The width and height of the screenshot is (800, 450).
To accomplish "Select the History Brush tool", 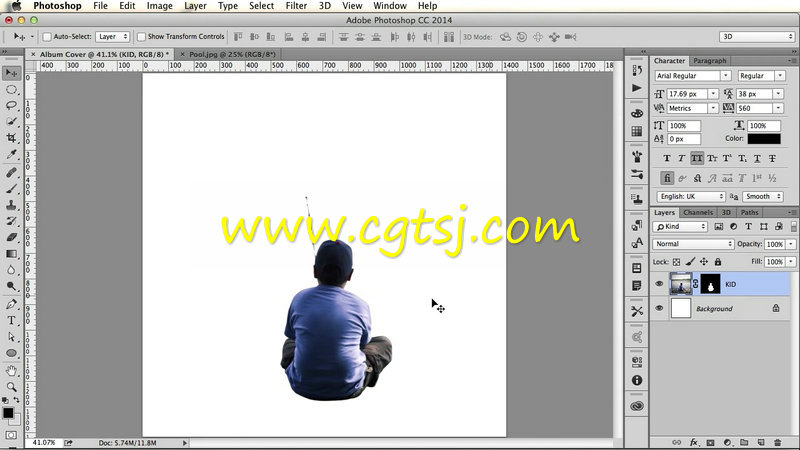I will coord(11,221).
